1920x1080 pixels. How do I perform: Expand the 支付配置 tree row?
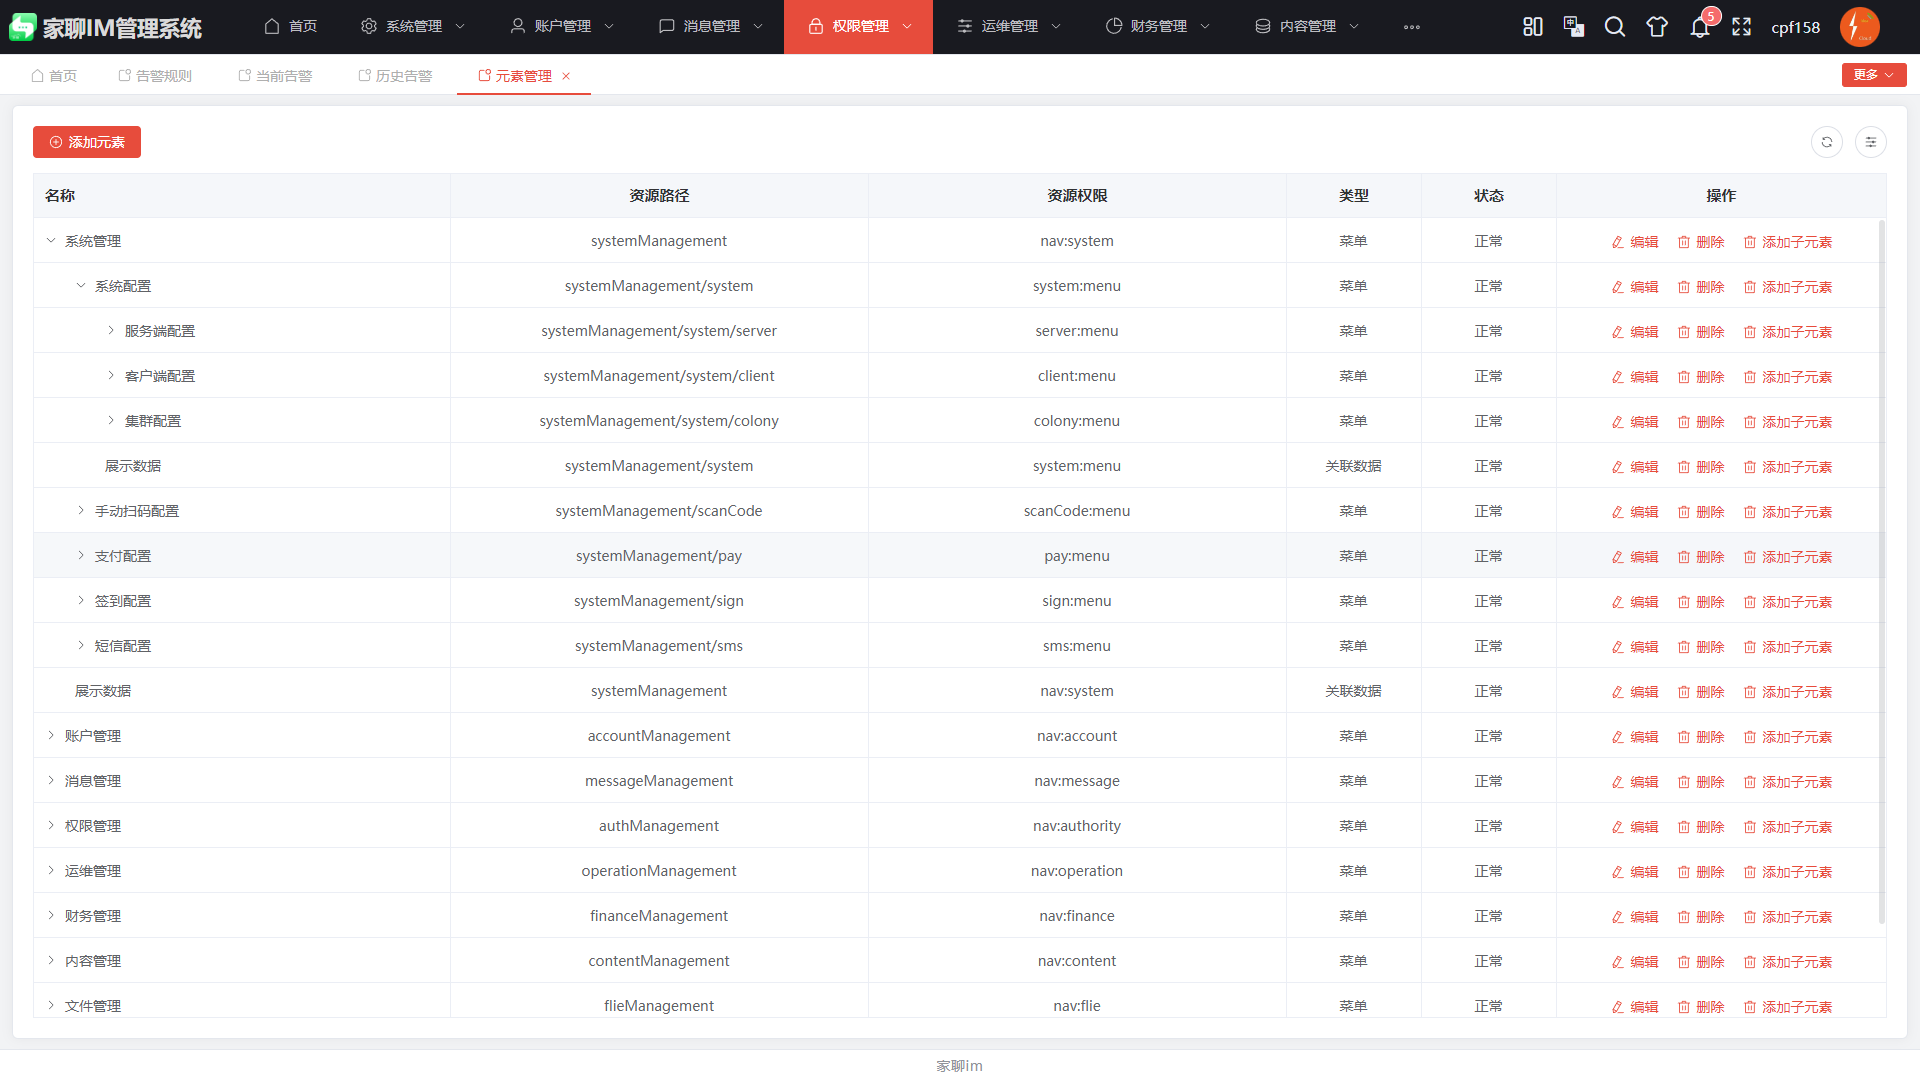click(81, 556)
